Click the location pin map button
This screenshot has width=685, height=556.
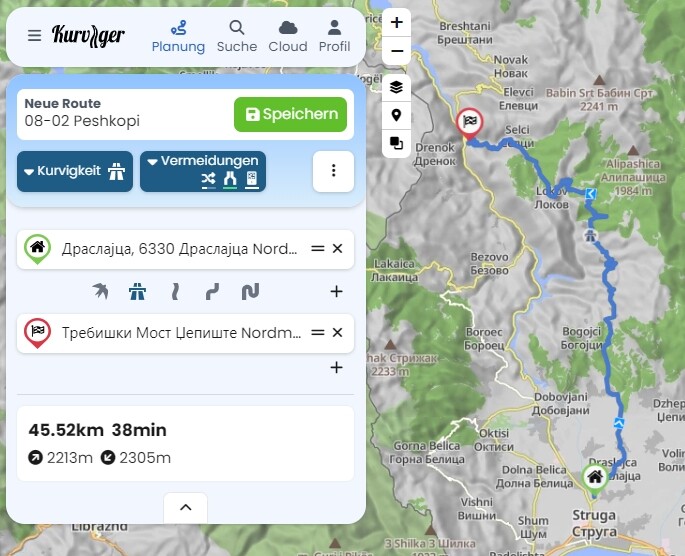[x=396, y=115]
